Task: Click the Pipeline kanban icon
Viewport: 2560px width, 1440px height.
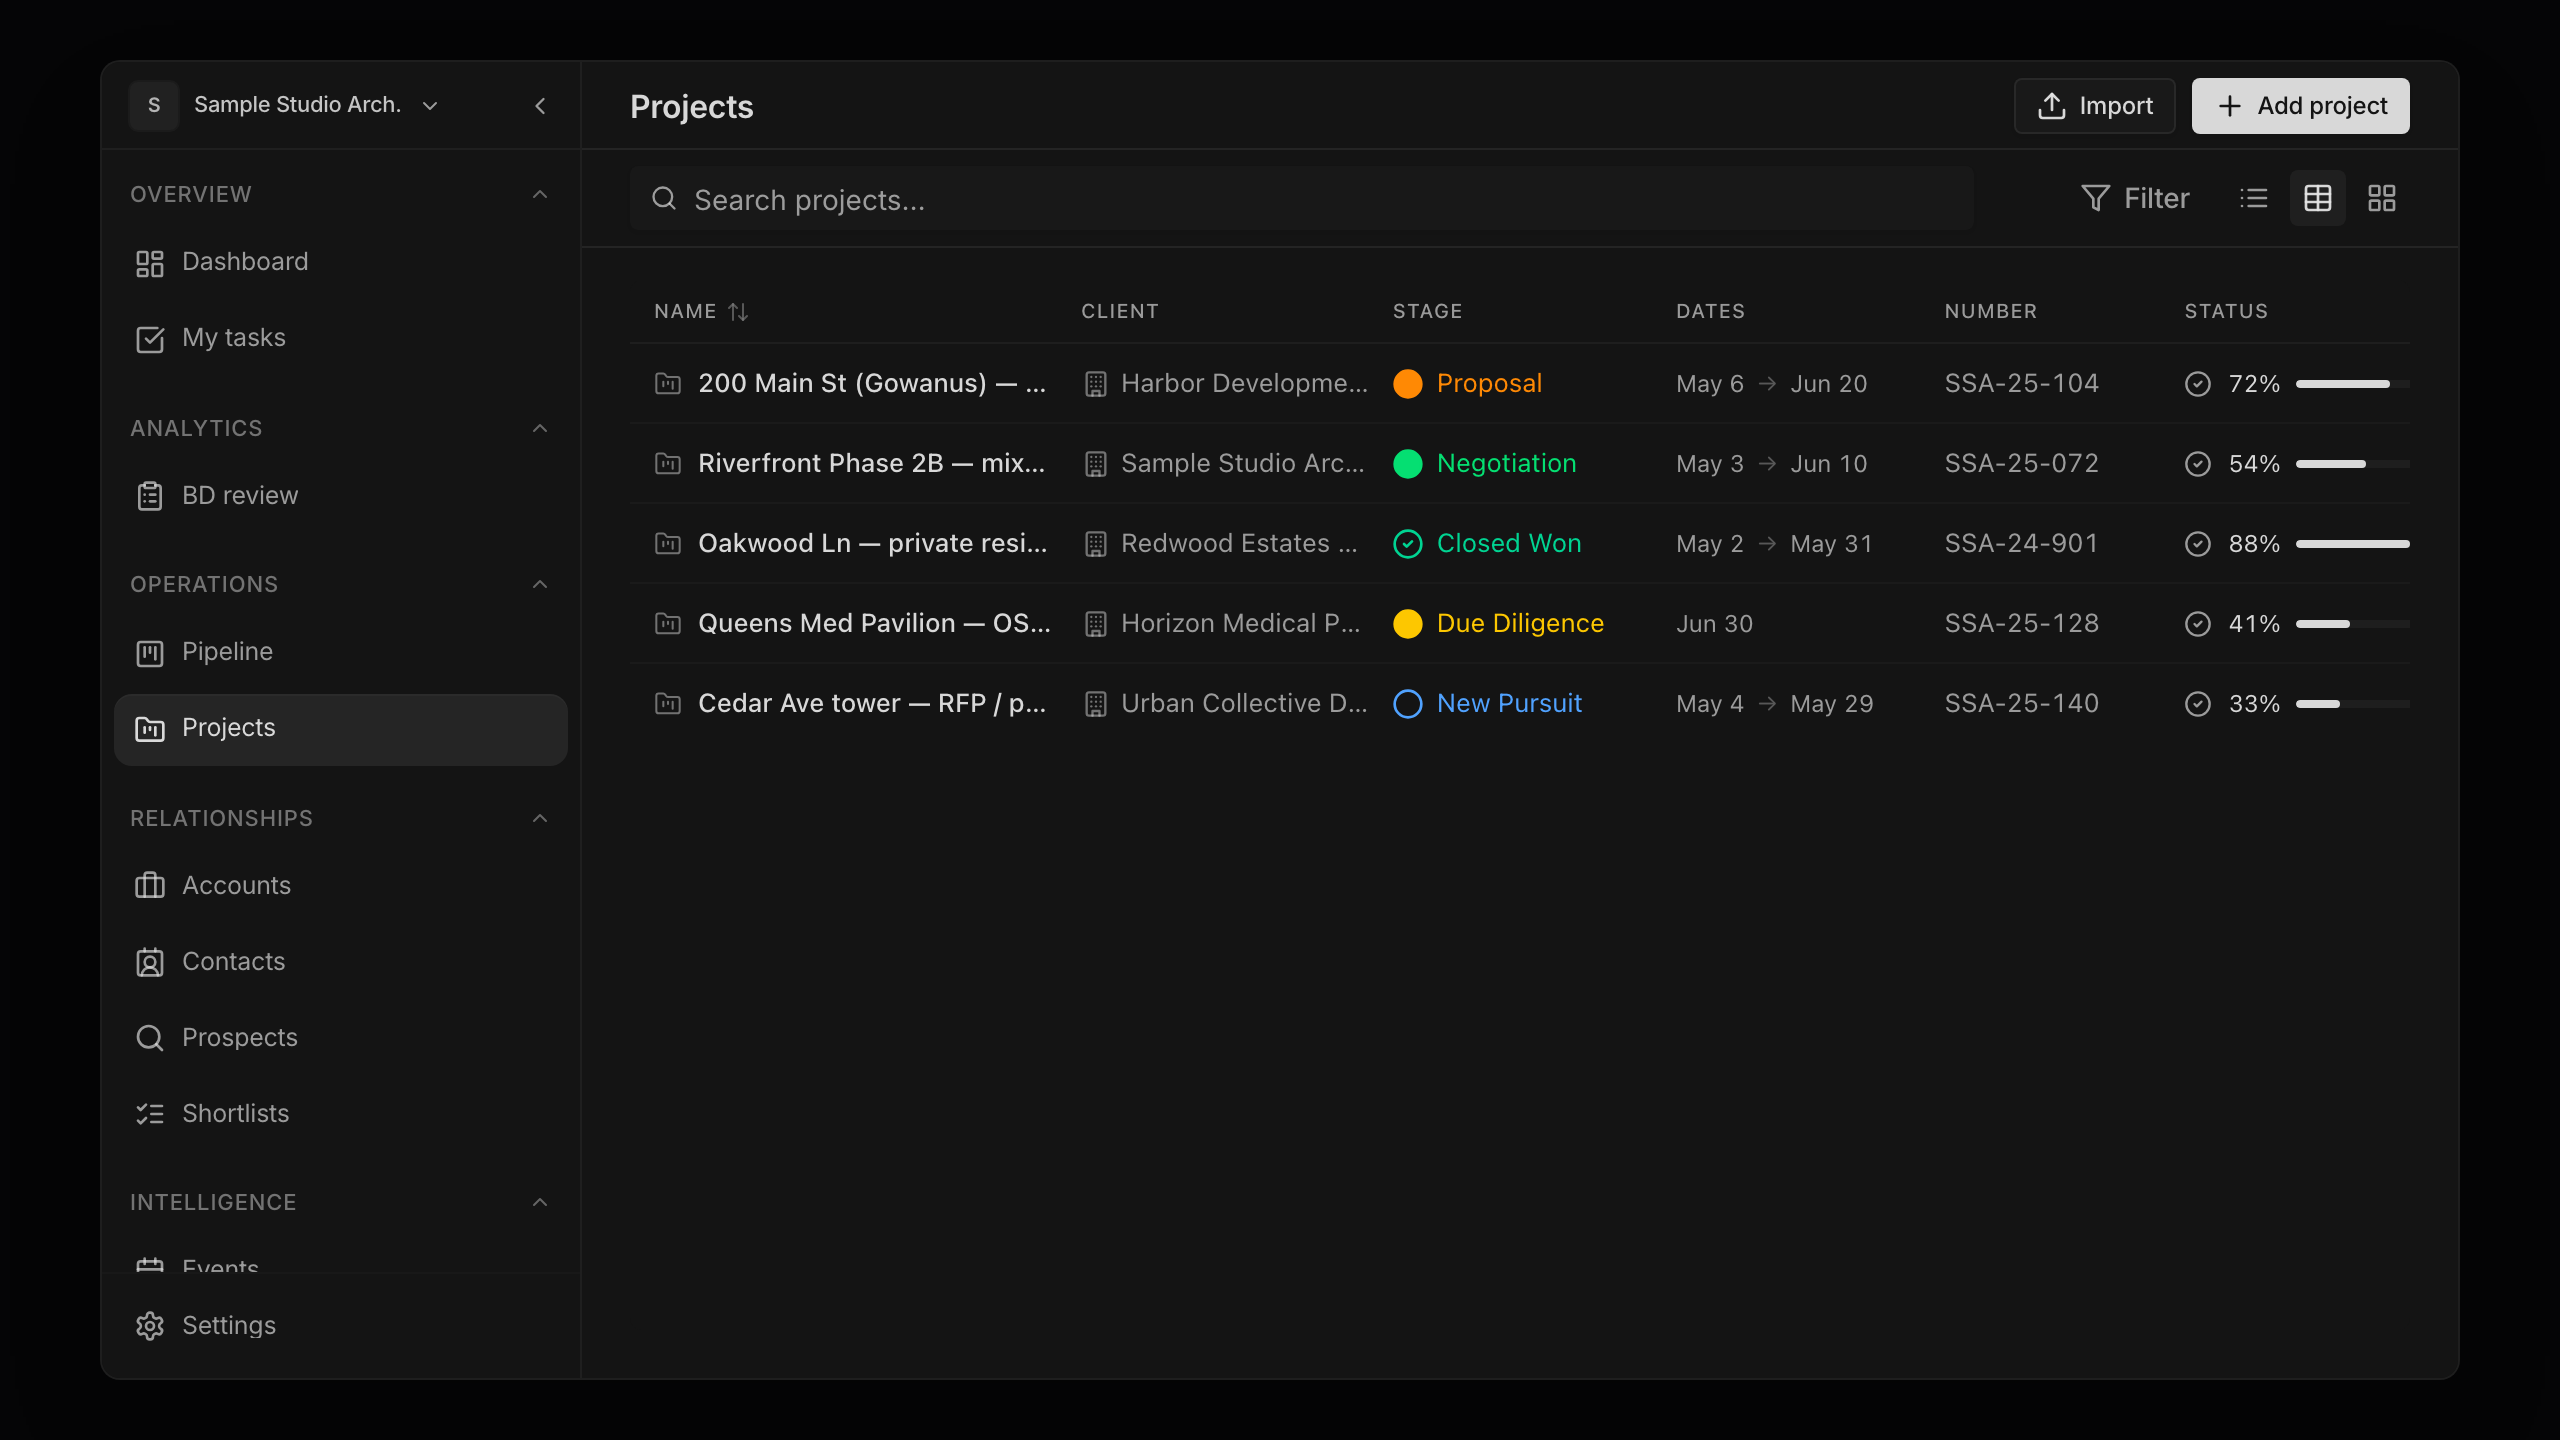Action: point(150,653)
